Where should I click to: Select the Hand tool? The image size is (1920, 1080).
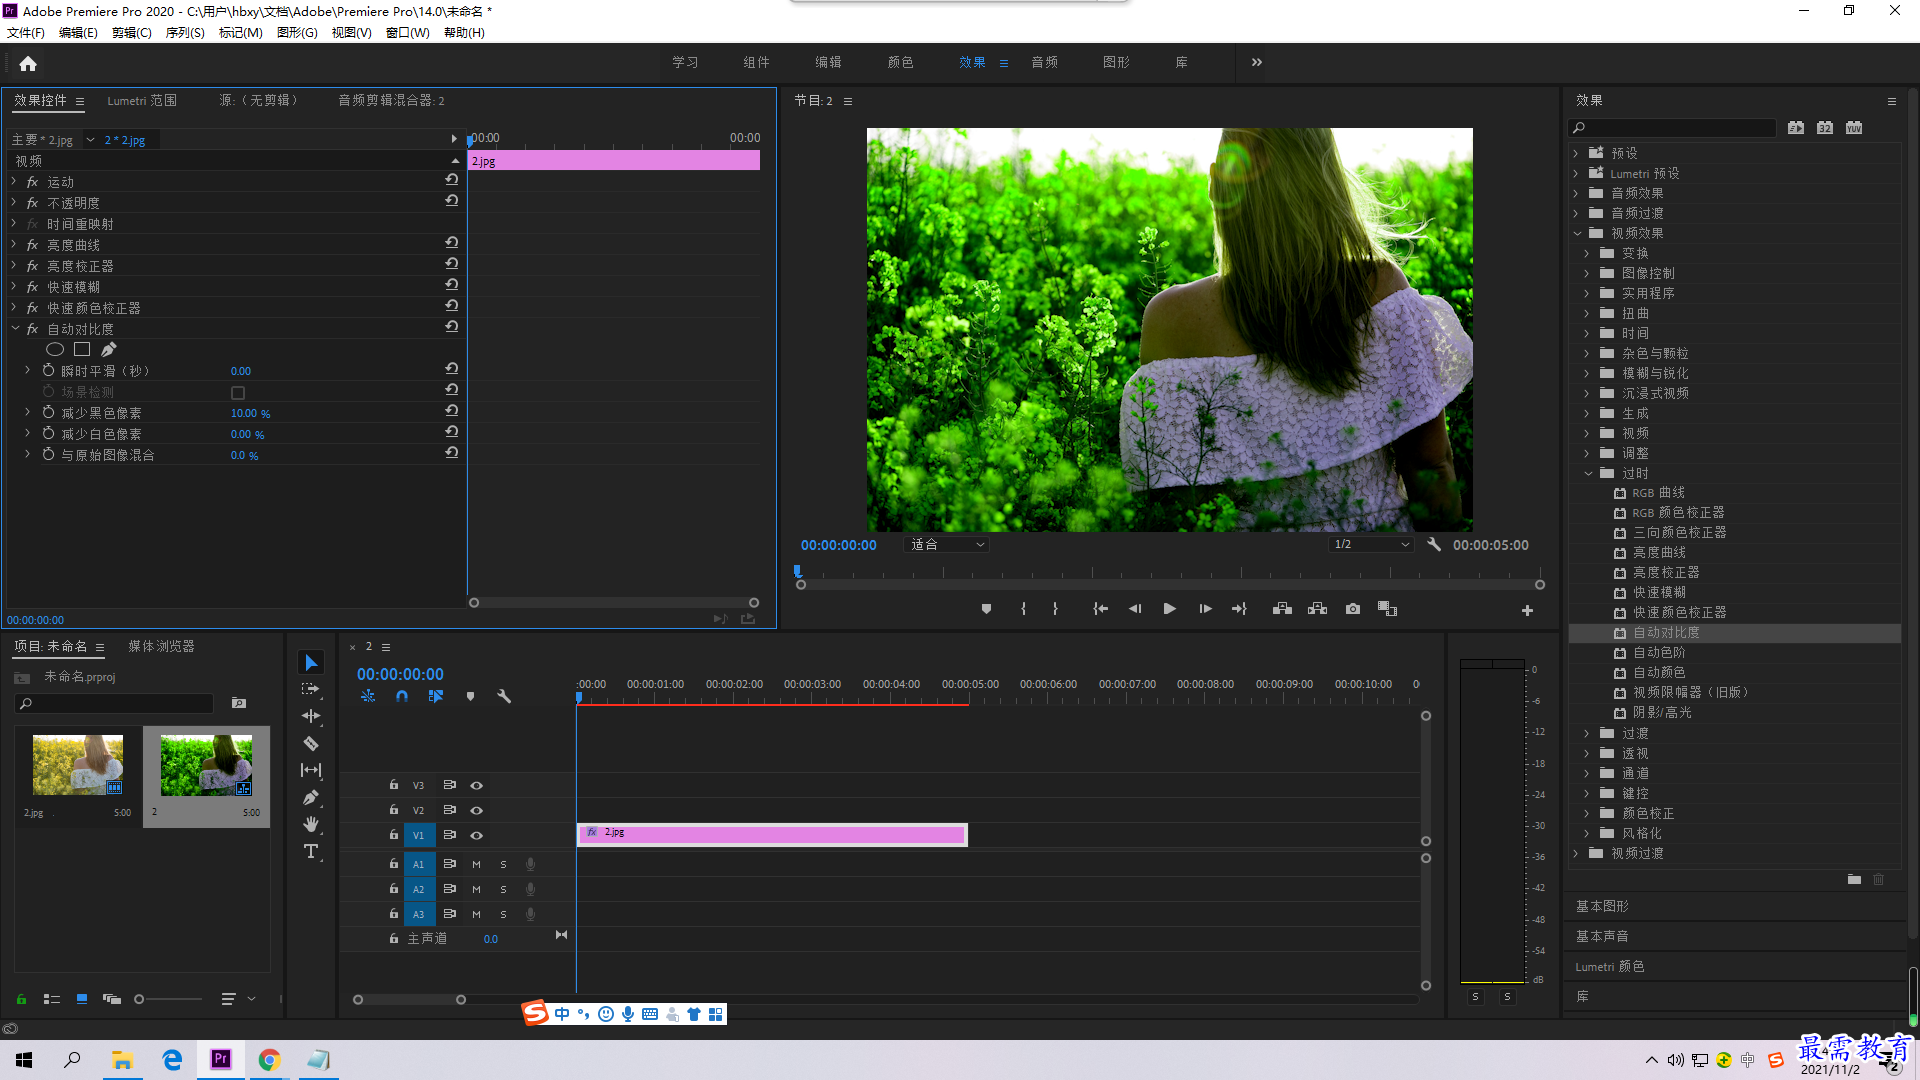coord(311,824)
